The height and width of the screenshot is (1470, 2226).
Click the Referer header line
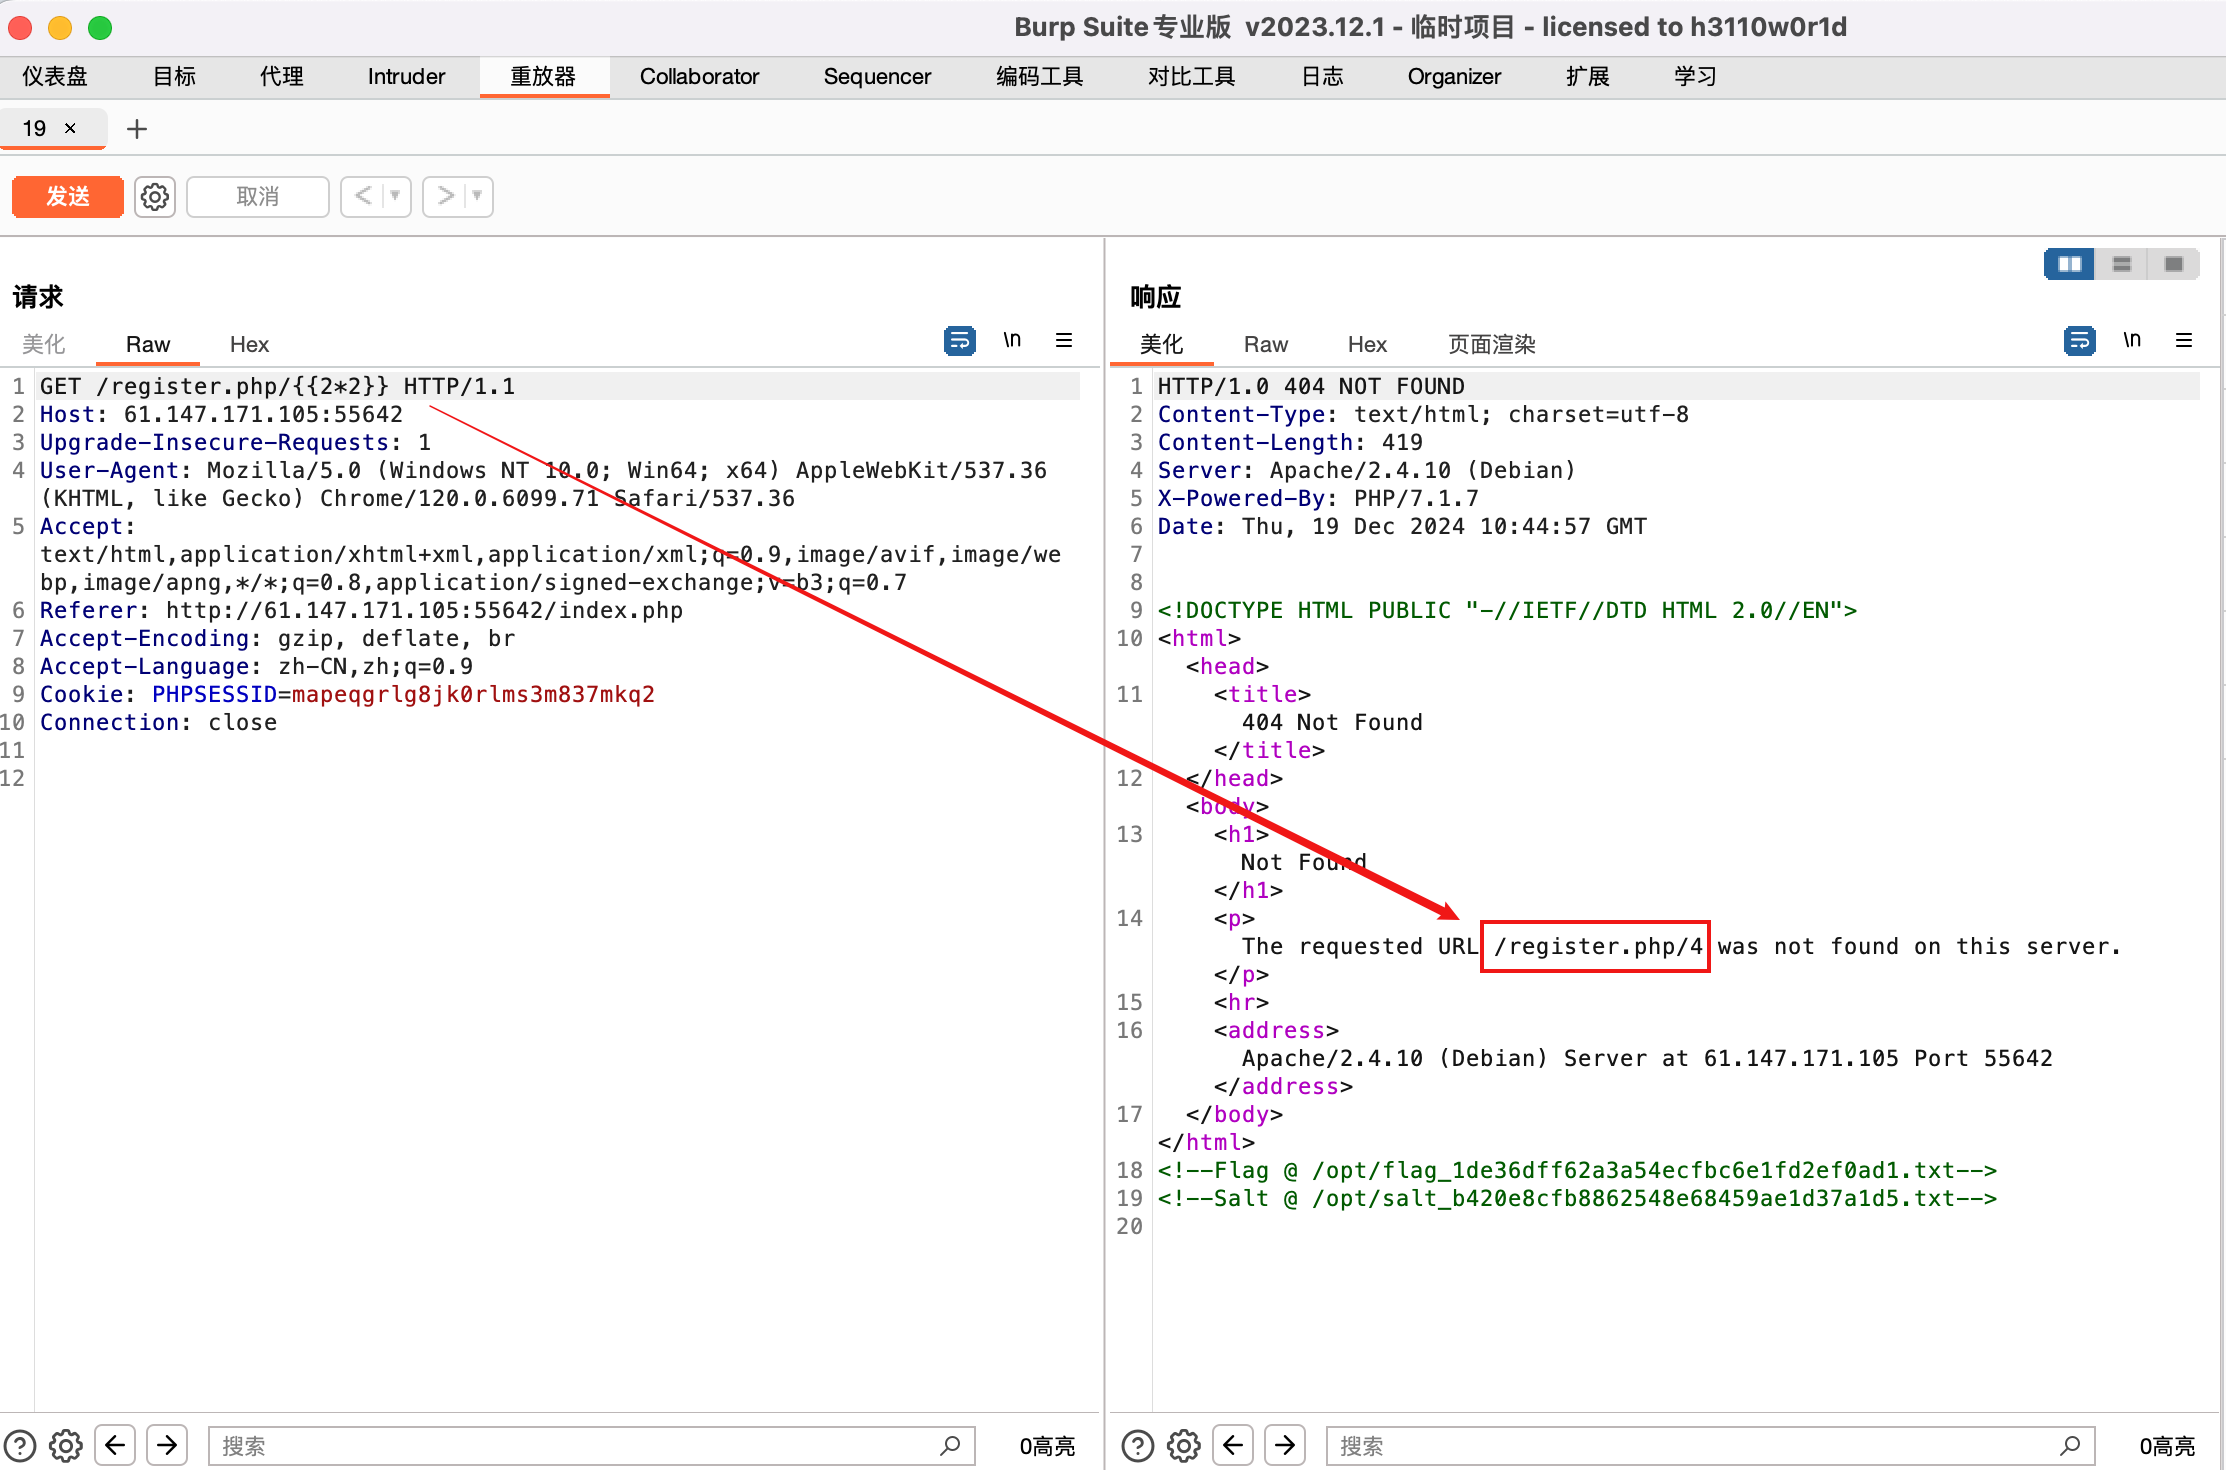[361, 611]
